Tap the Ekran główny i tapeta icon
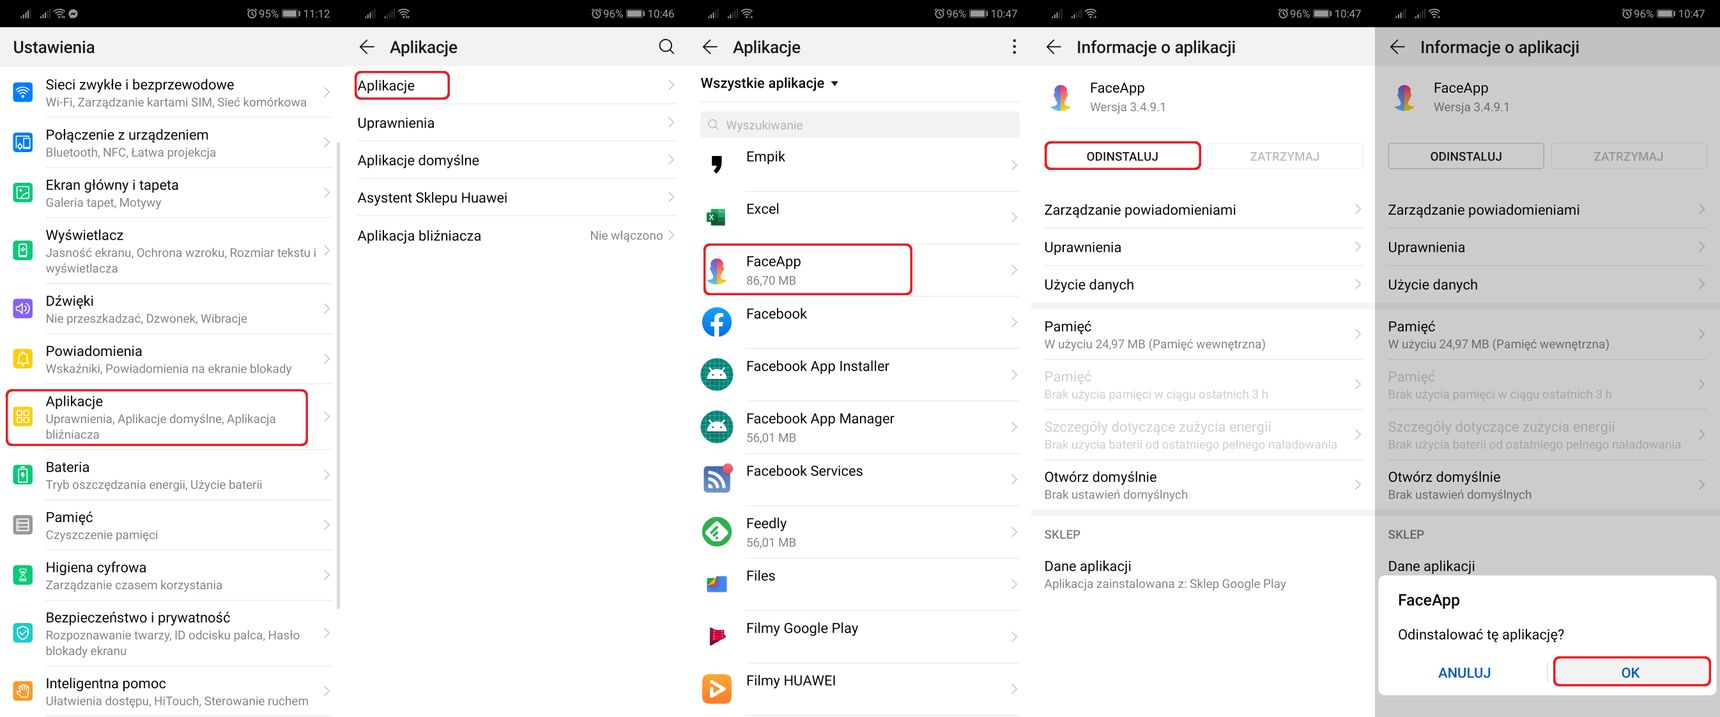The image size is (1720, 717). coord(22,193)
